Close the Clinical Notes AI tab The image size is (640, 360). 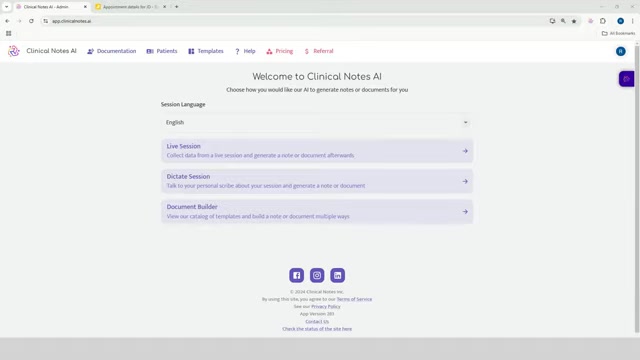tap(85, 7)
